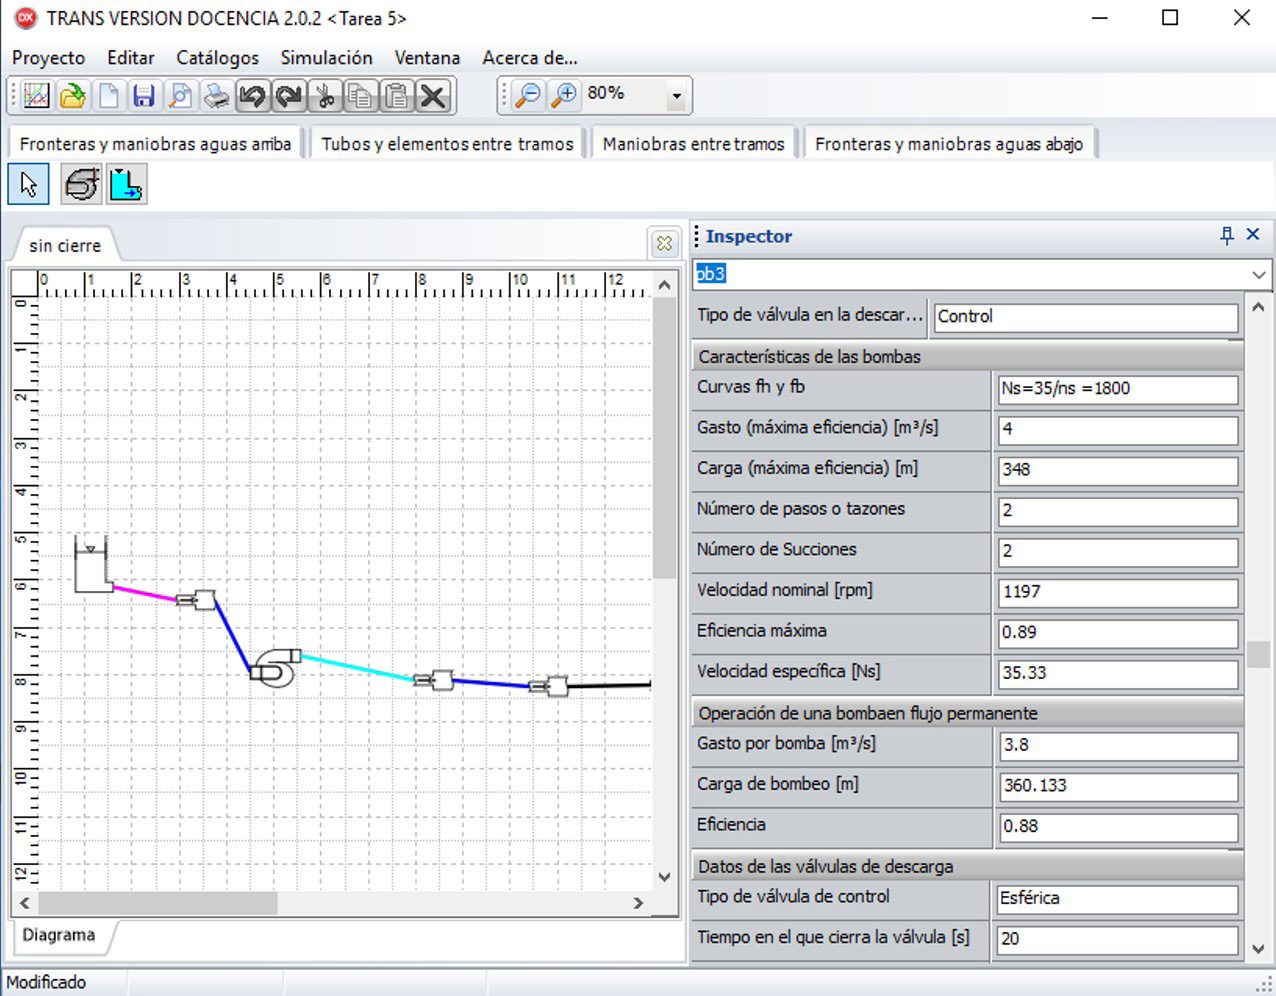Click the Tipo de válvula Control field
The image size is (1276, 996).
pyautogui.click(x=1086, y=317)
